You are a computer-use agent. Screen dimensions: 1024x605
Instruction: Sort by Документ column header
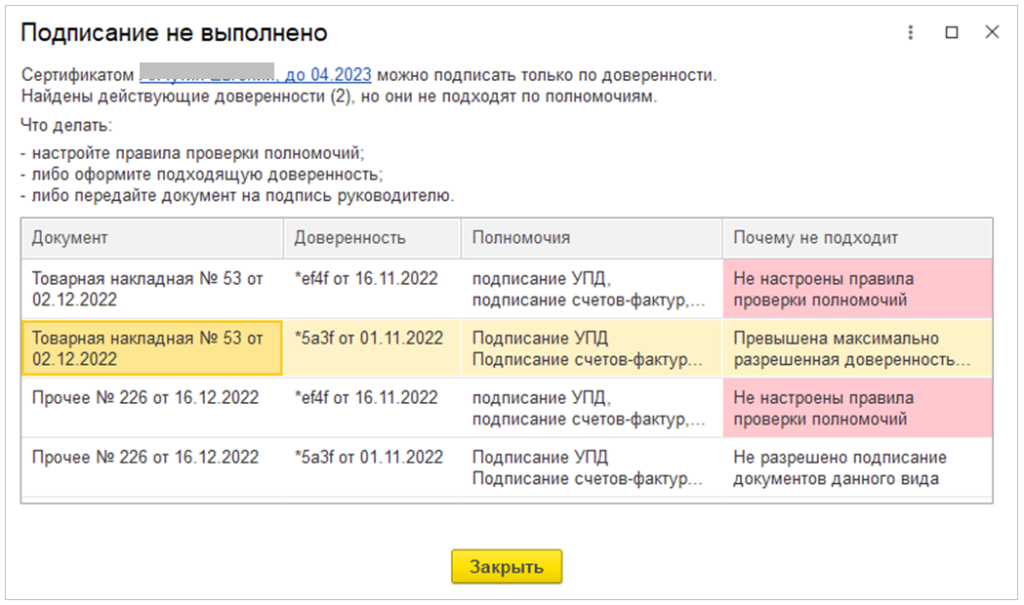(151, 238)
